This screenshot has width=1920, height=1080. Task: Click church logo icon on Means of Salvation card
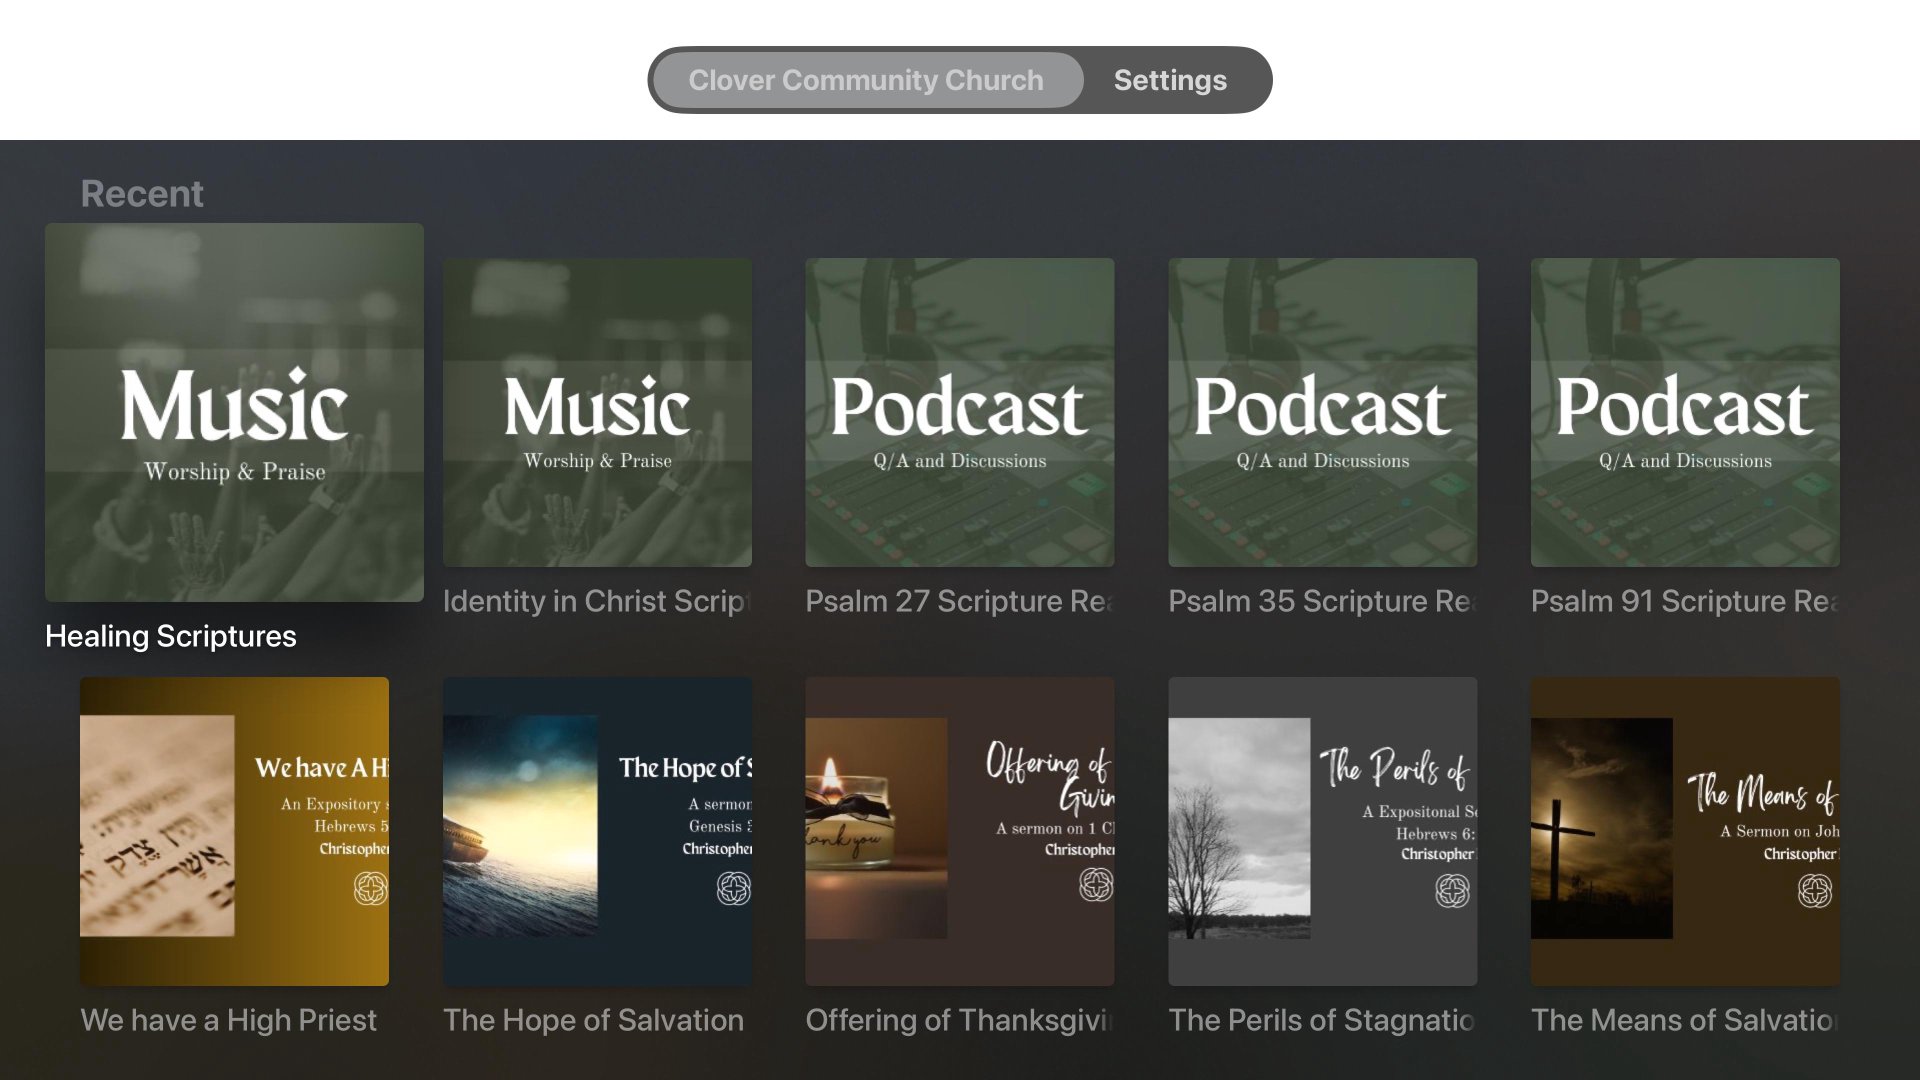[1814, 889]
